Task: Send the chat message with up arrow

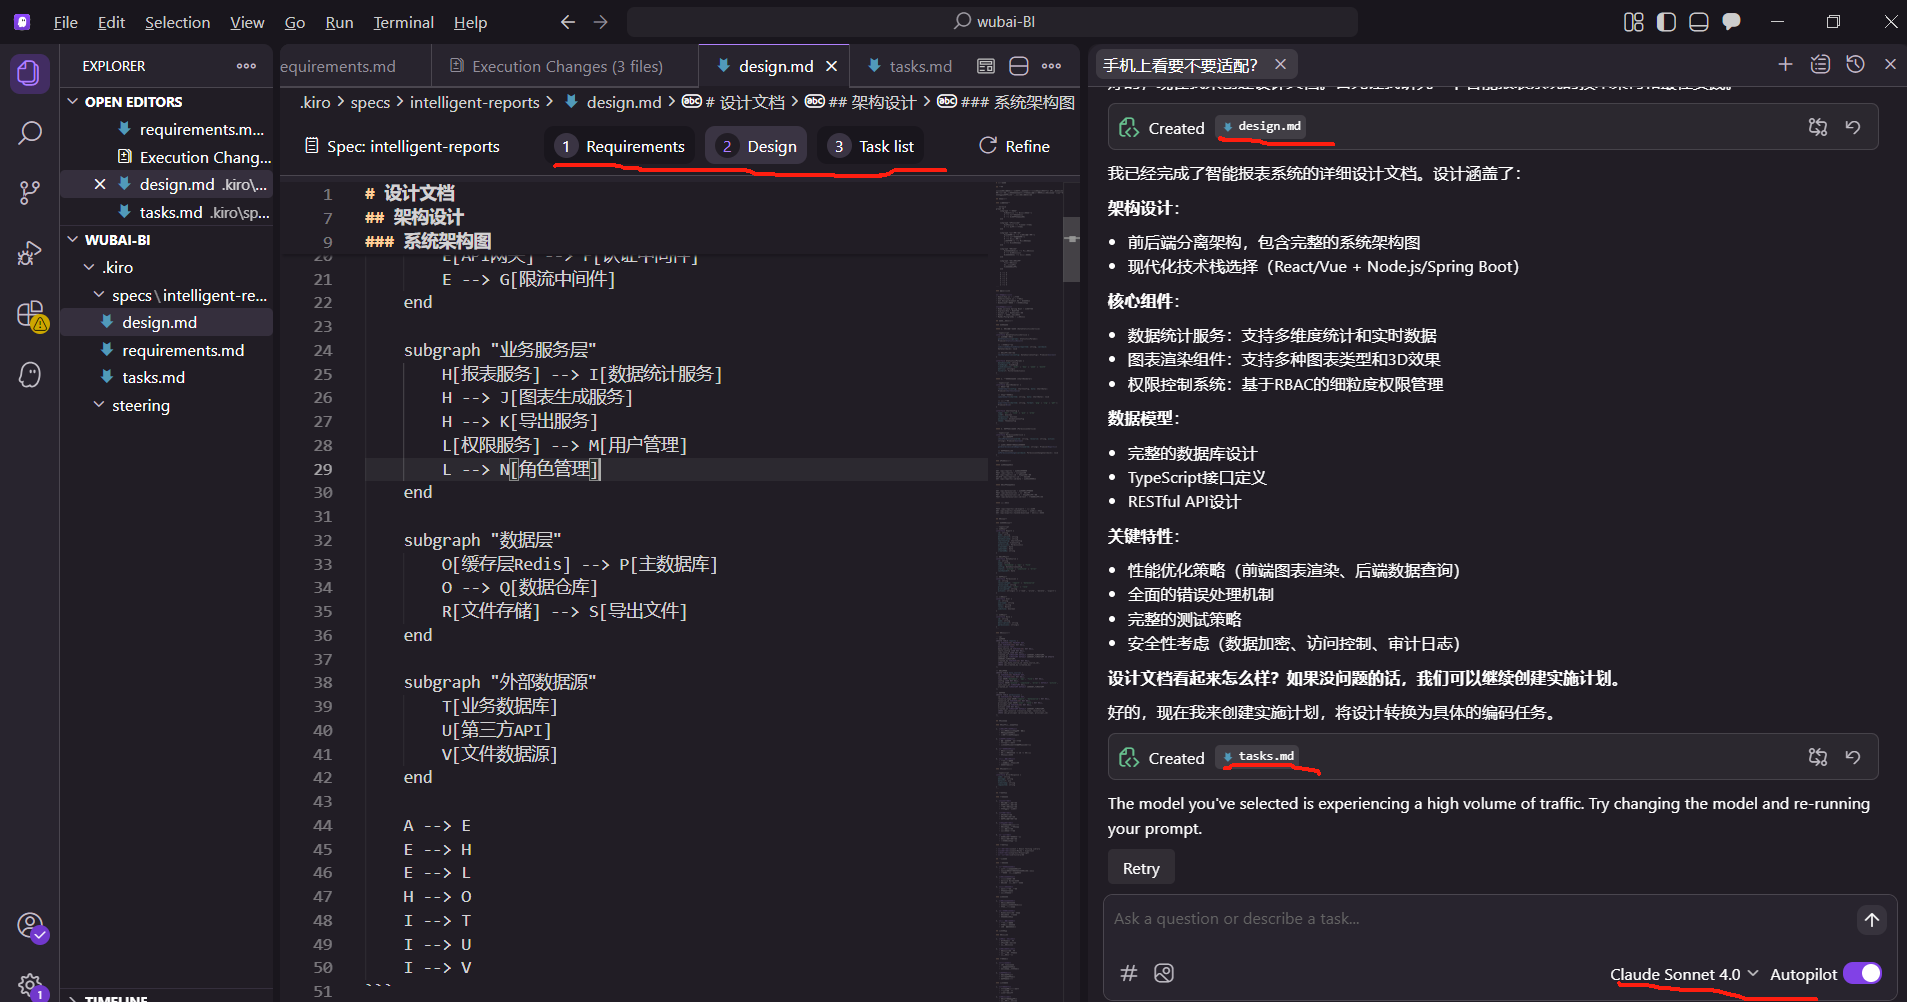Action: [x=1872, y=920]
